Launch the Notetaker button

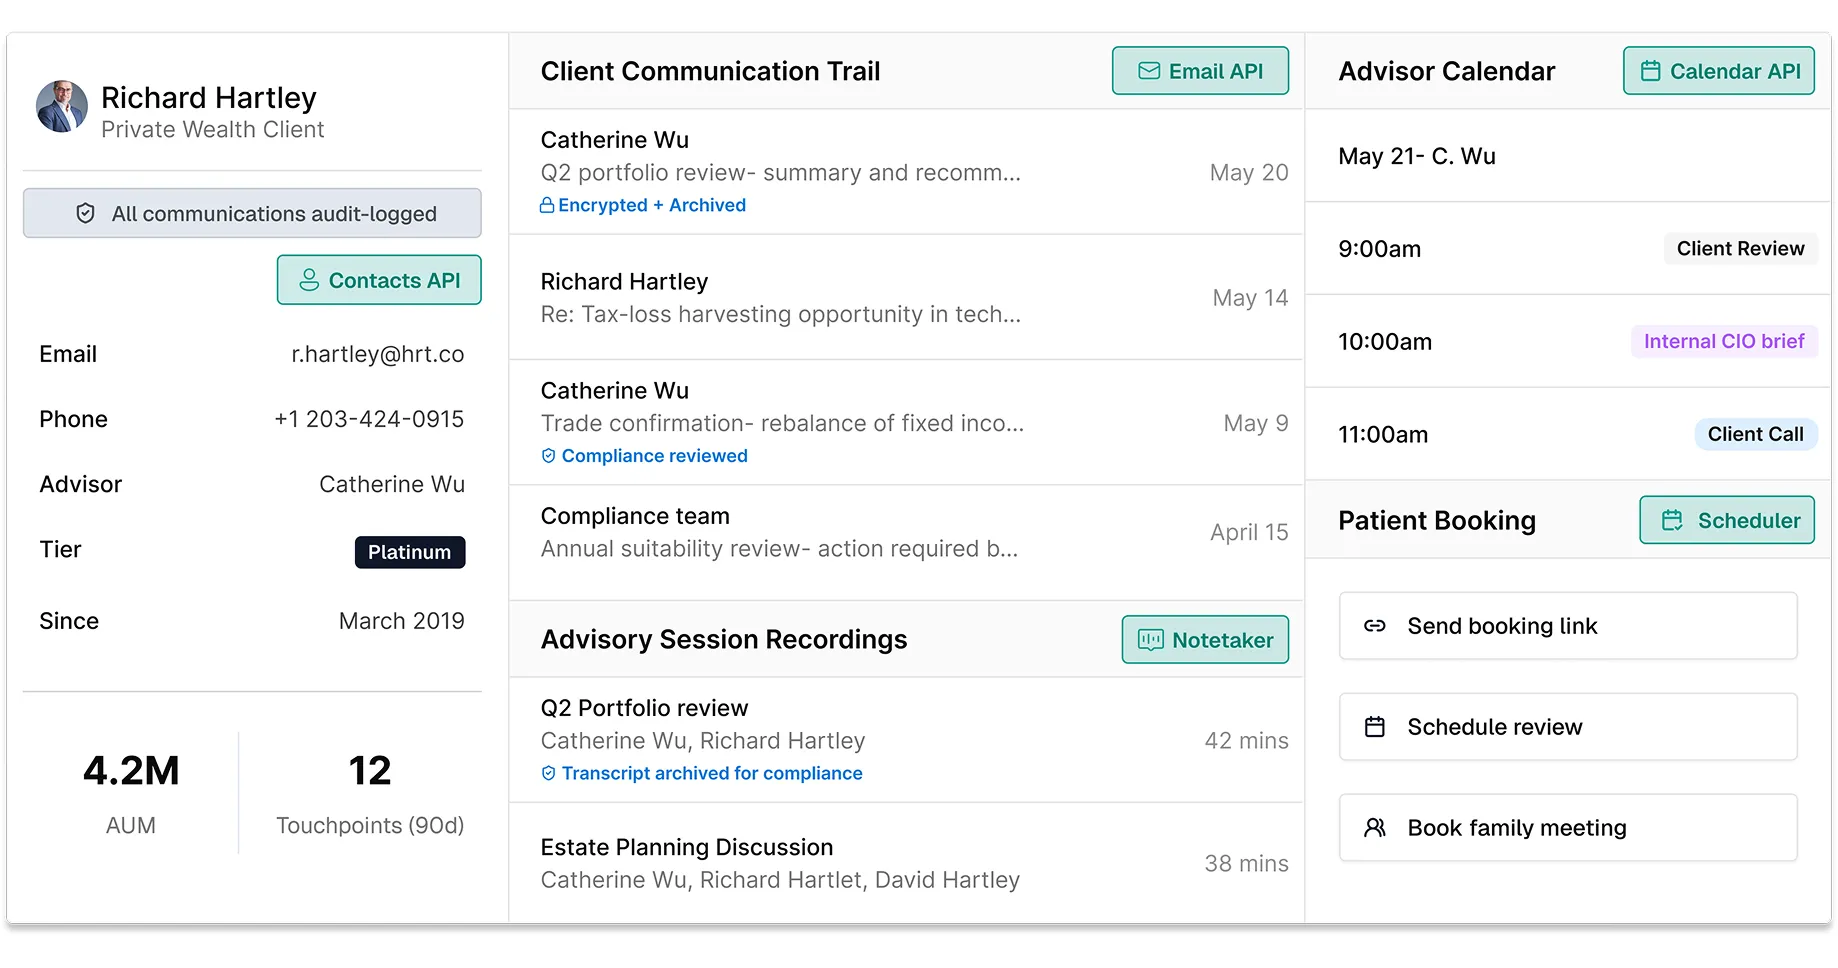coord(1205,640)
